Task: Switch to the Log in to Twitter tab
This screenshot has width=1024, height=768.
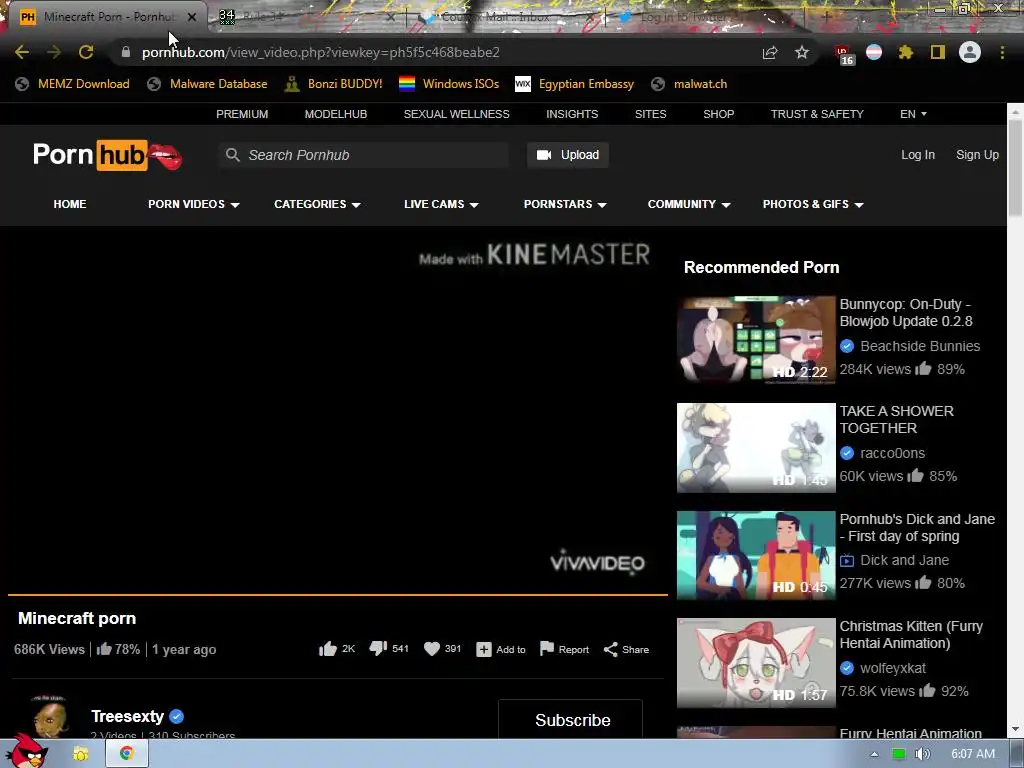Action: (705, 17)
